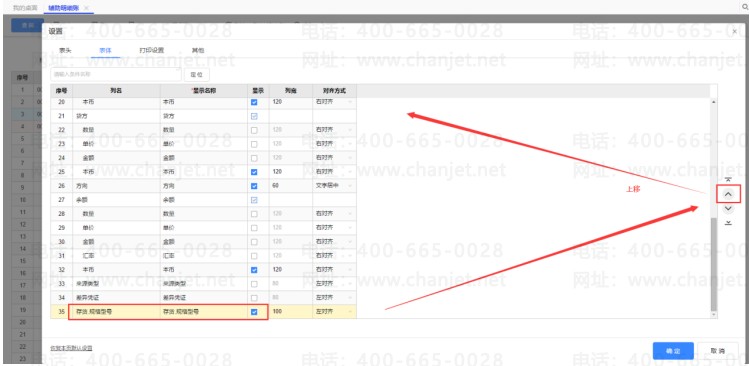The width and height of the screenshot is (749, 366).
Task: Select the 表体 tab
Action: (105, 50)
